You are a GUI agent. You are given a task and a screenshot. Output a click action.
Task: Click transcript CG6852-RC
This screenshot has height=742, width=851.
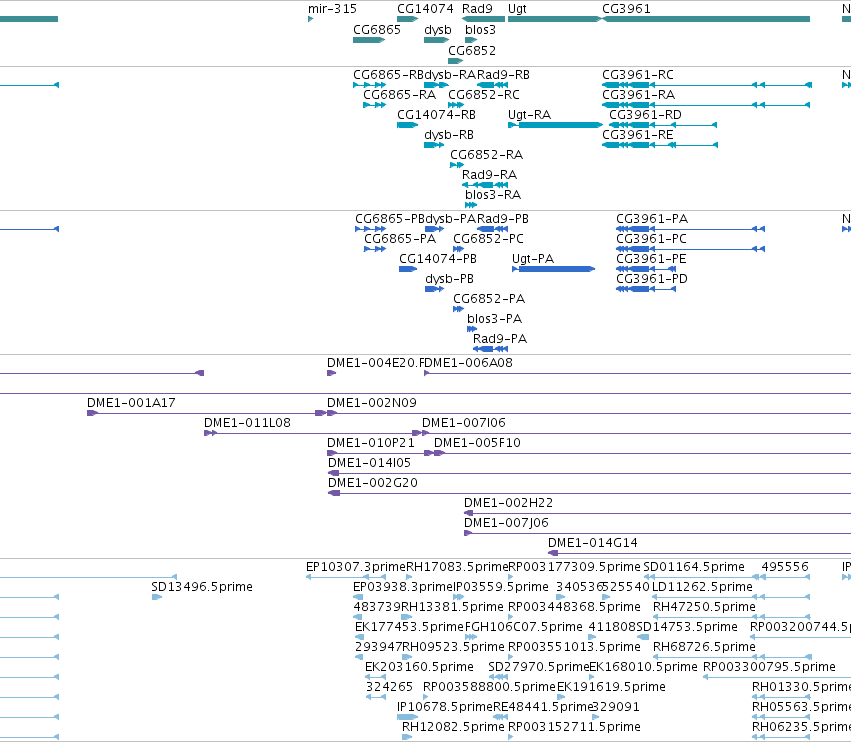(x=484, y=95)
